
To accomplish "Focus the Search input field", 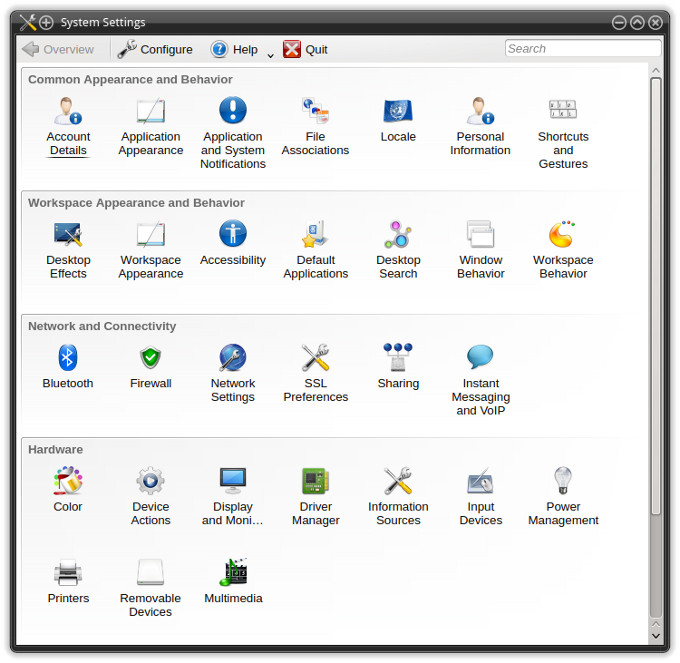I will 583,48.
